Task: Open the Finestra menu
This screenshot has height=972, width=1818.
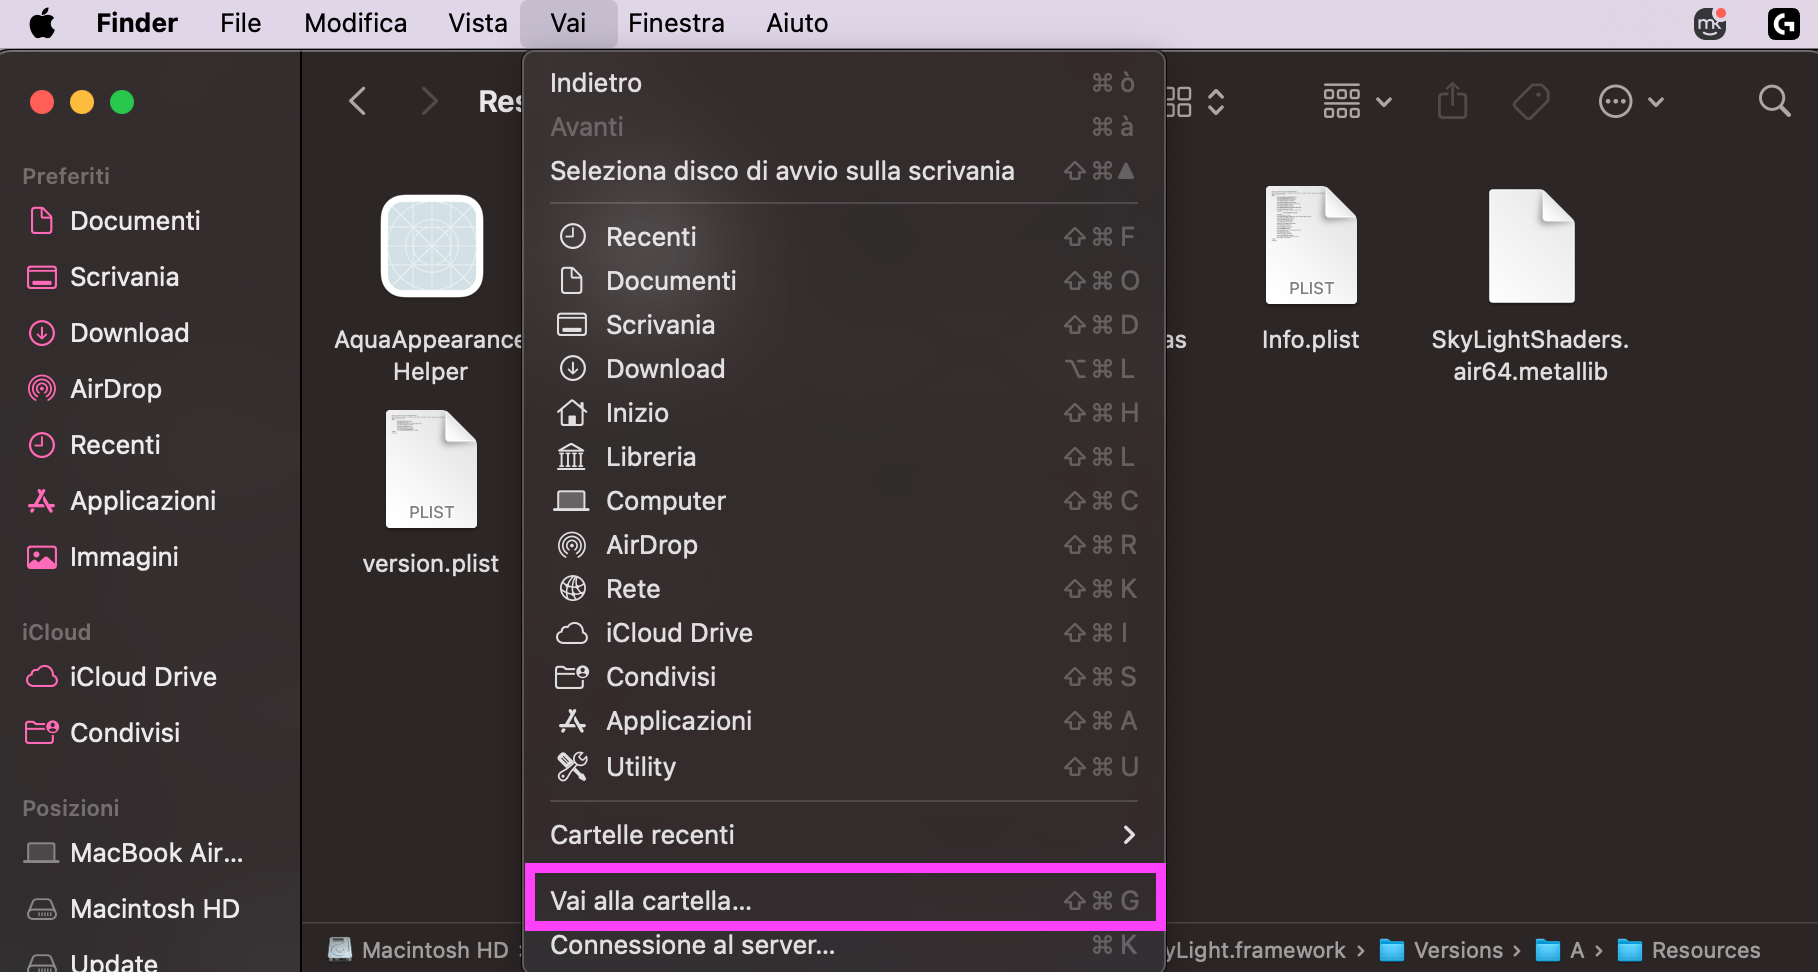Action: point(676,22)
